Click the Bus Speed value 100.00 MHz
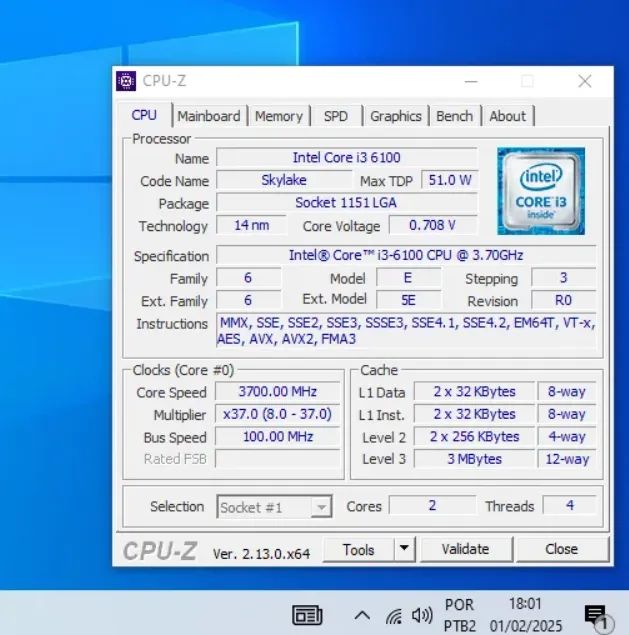The image size is (629, 635). click(277, 437)
